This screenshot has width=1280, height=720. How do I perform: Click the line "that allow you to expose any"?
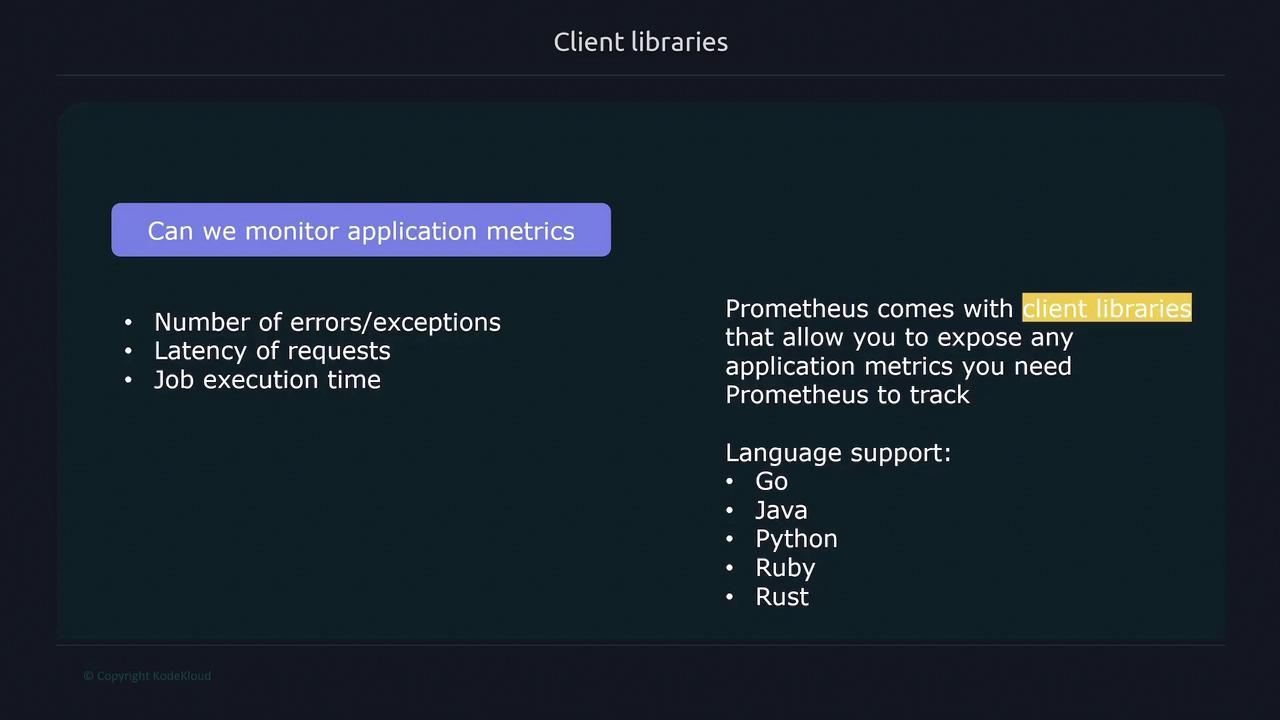coord(899,337)
